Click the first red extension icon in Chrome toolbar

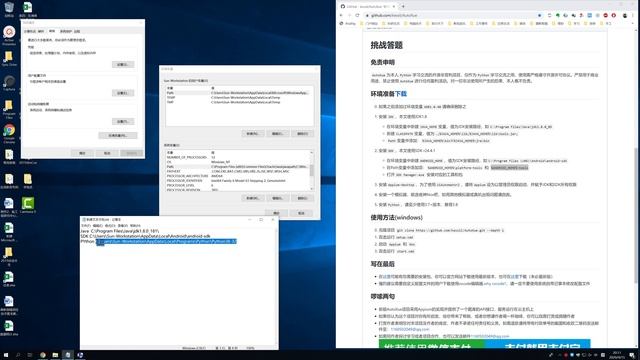click(606, 16)
